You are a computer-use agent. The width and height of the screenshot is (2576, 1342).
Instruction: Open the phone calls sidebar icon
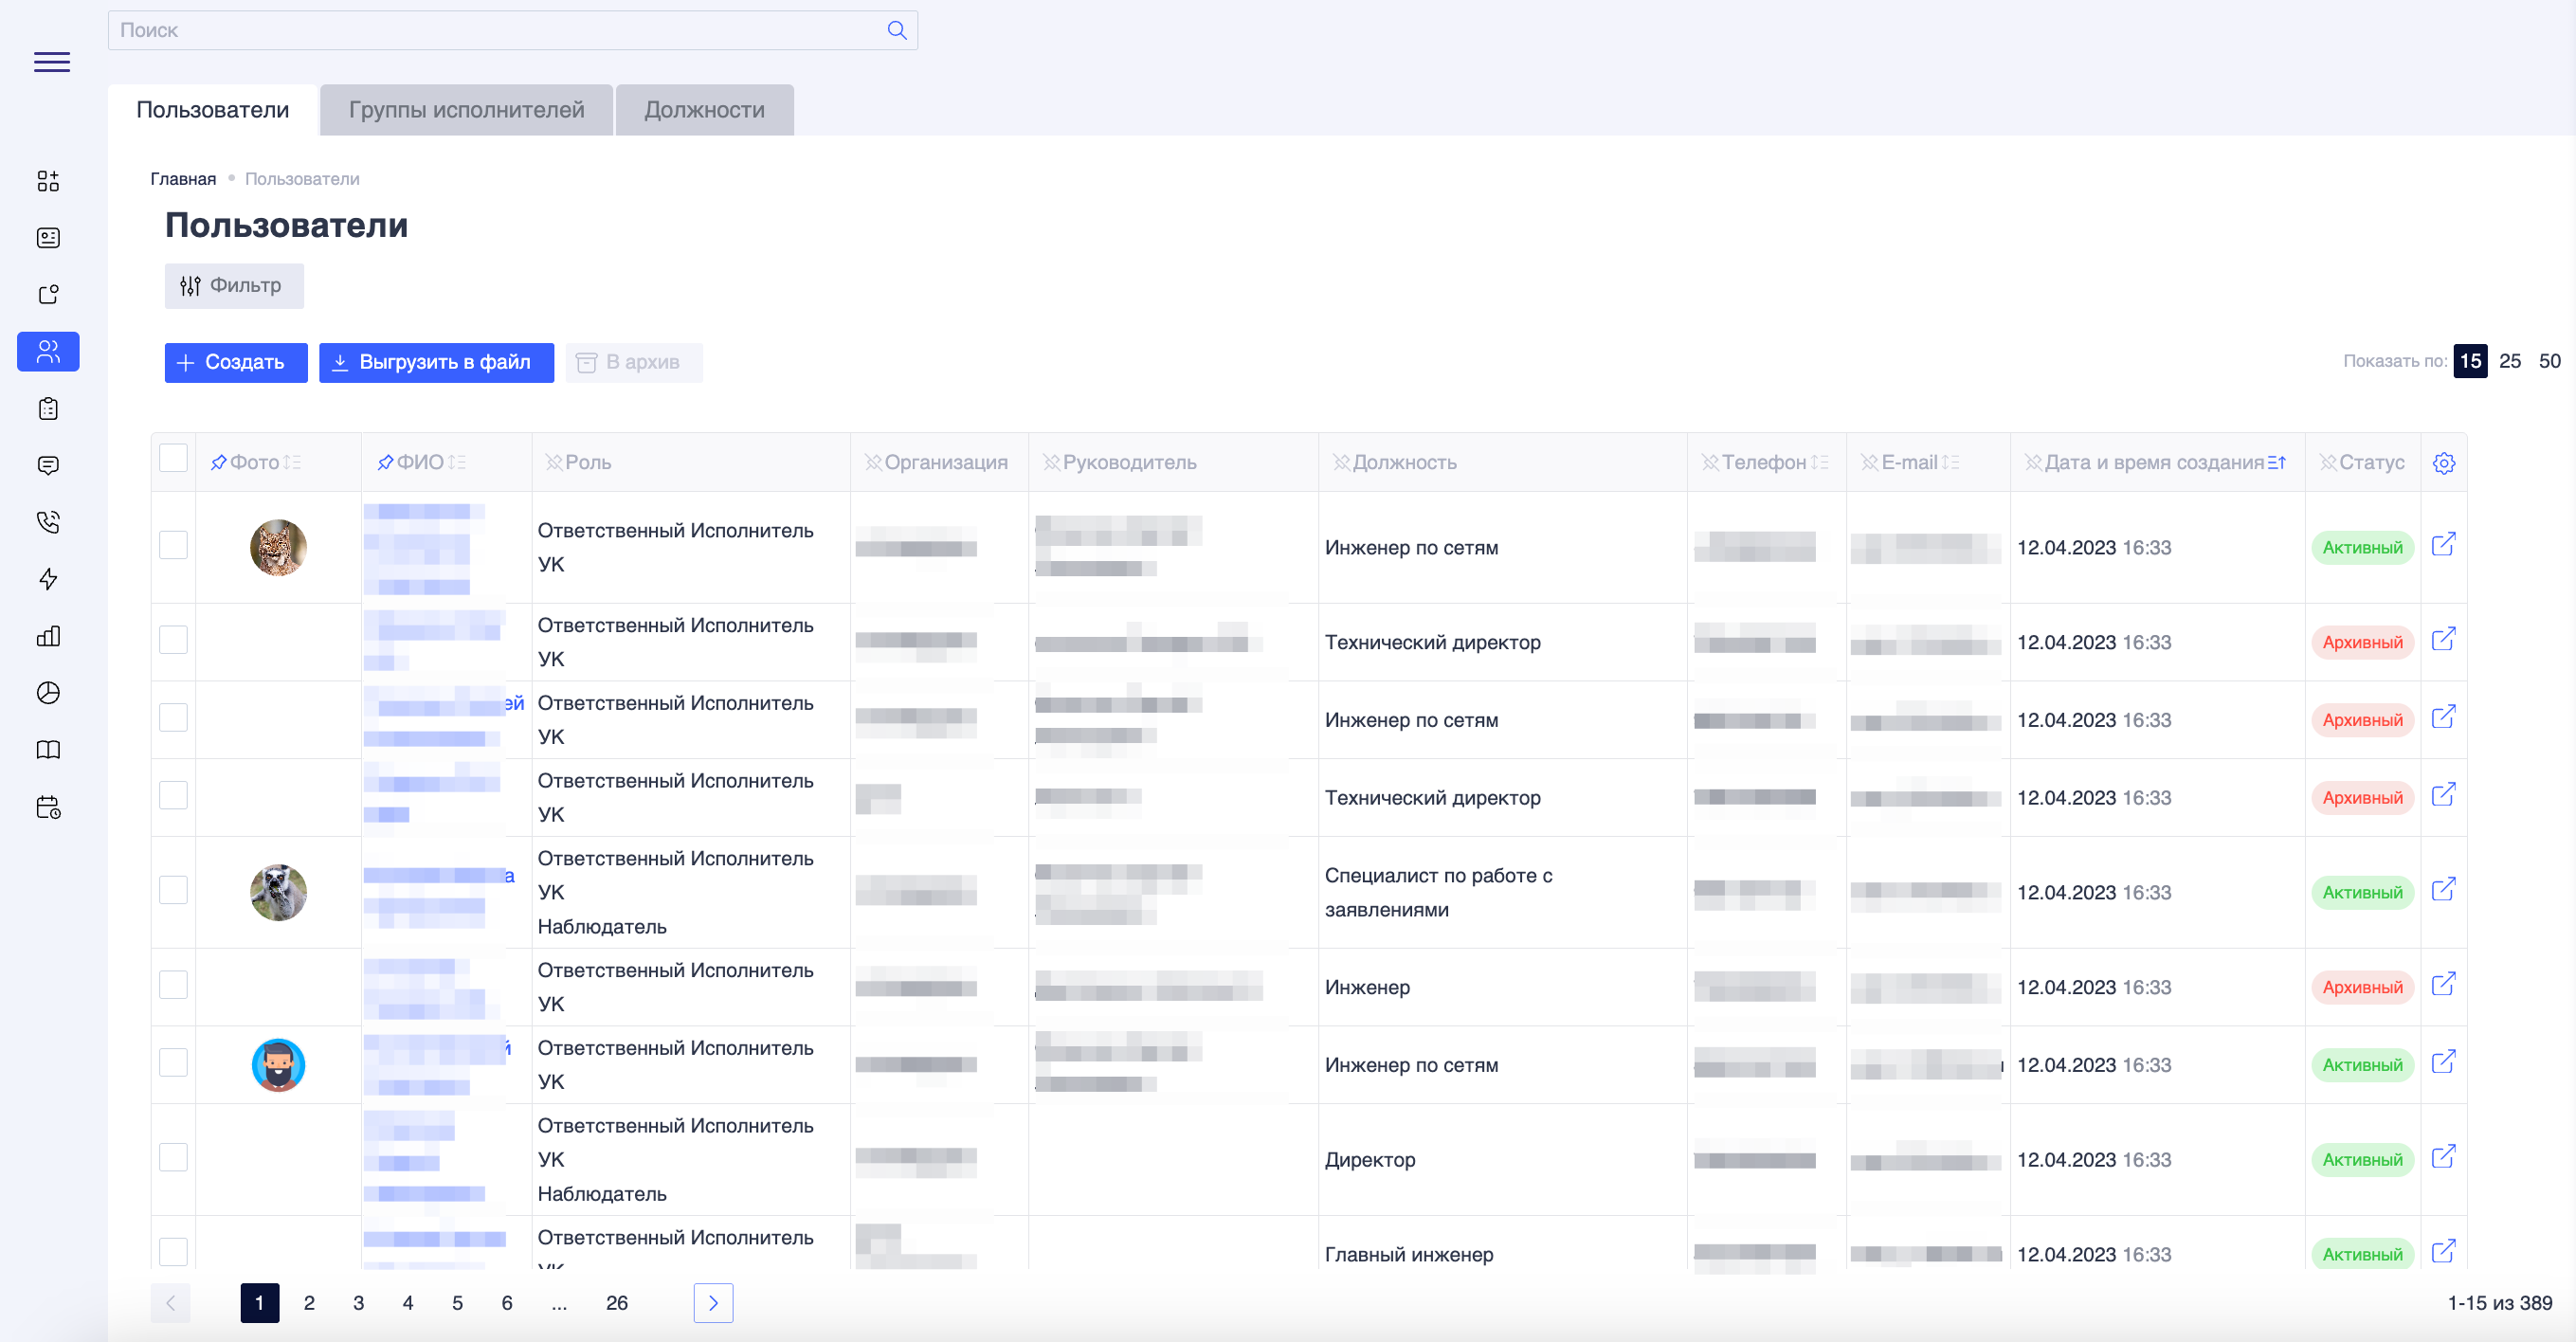coord(48,522)
